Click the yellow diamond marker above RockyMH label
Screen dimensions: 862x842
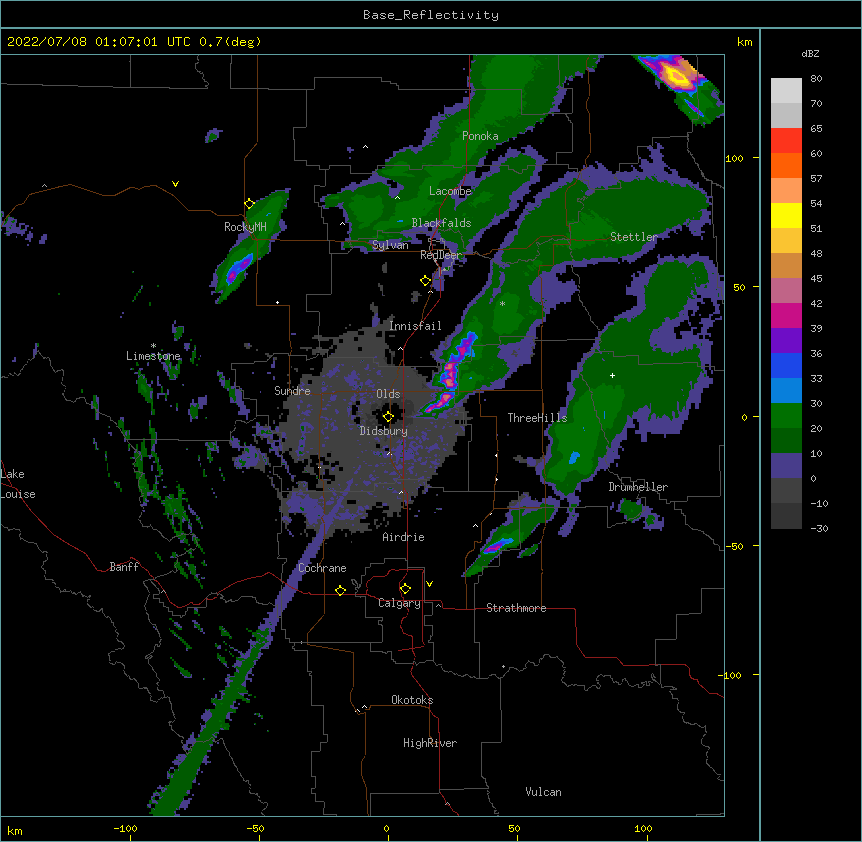(x=250, y=204)
